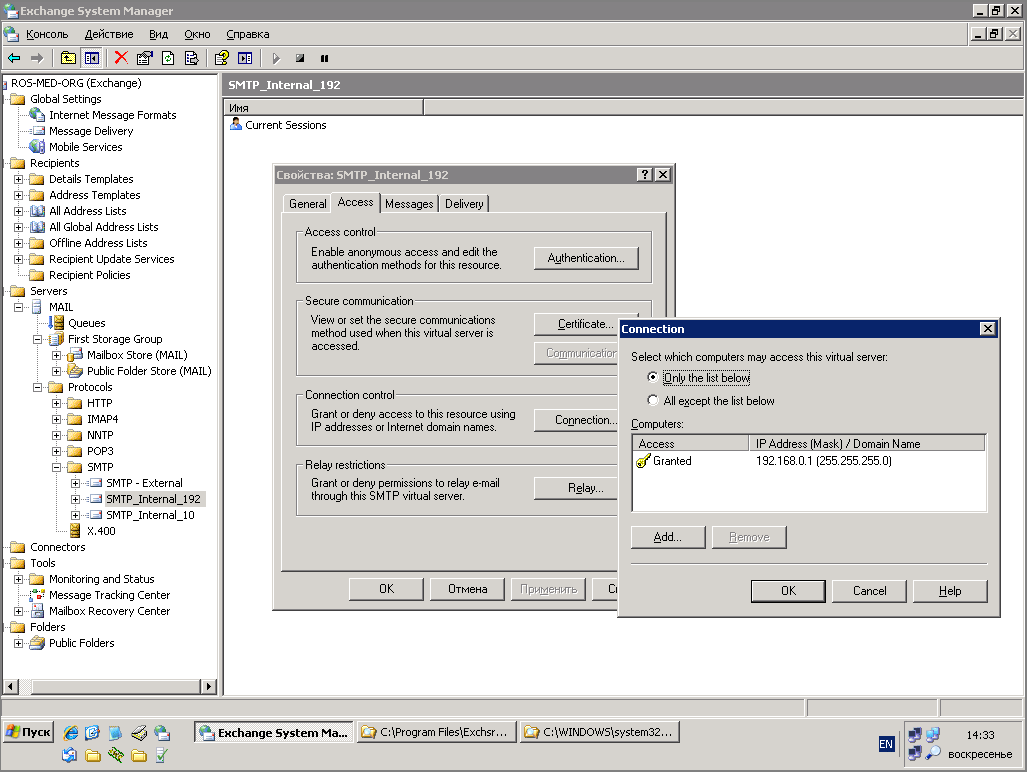
Task: Expand the All Address Lists node
Action: click(x=18, y=211)
